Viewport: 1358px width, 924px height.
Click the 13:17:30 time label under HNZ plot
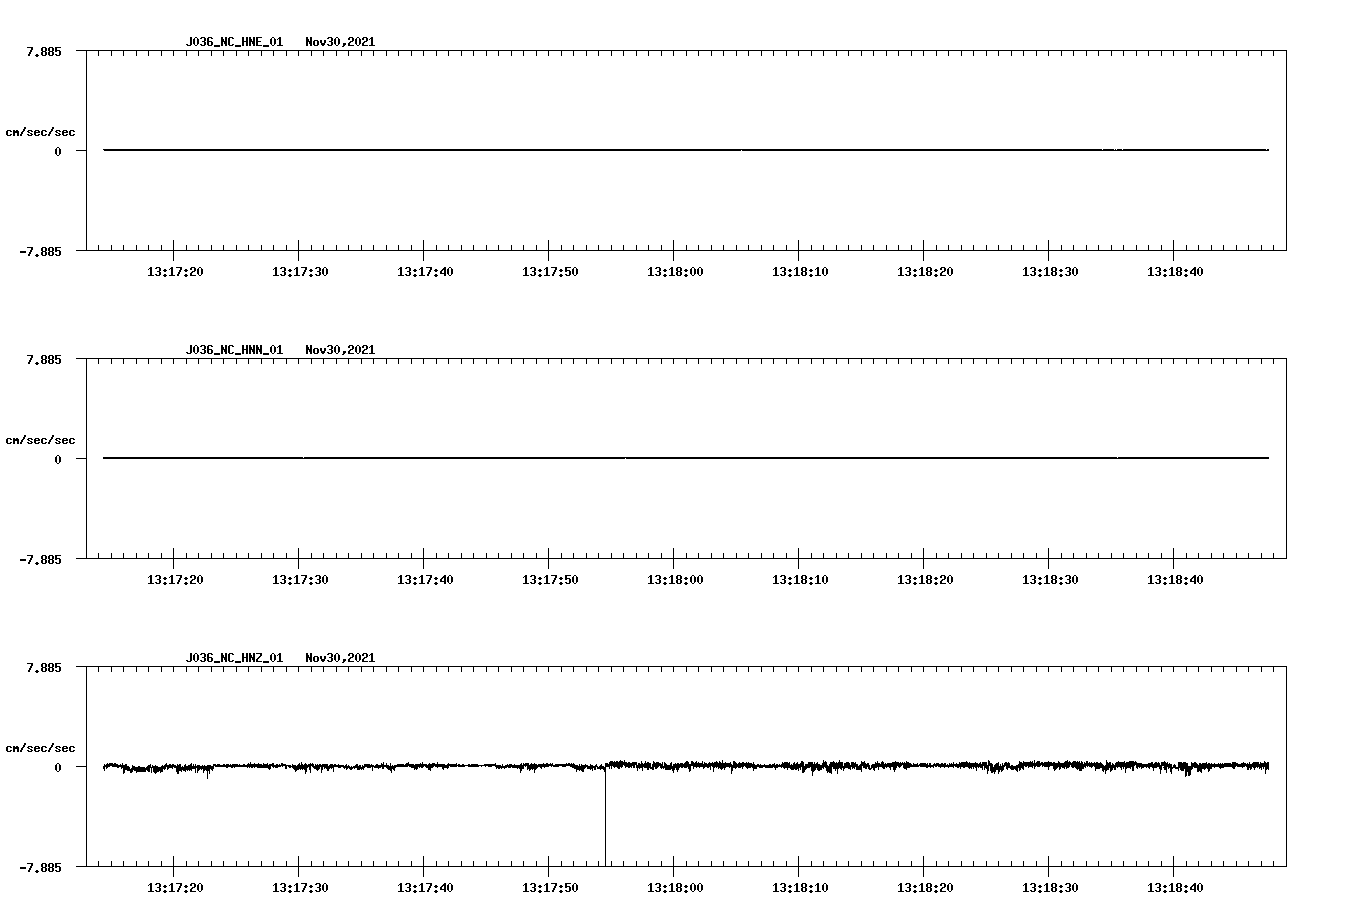[300, 888]
